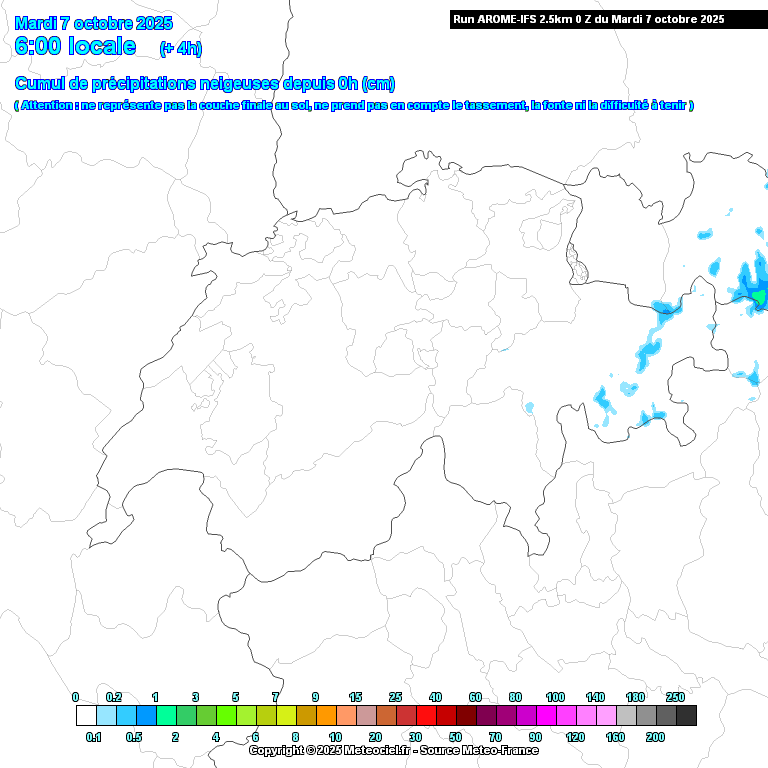
Task: Click the 'Attention' disclaimer line under title
Action: pos(354,105)
